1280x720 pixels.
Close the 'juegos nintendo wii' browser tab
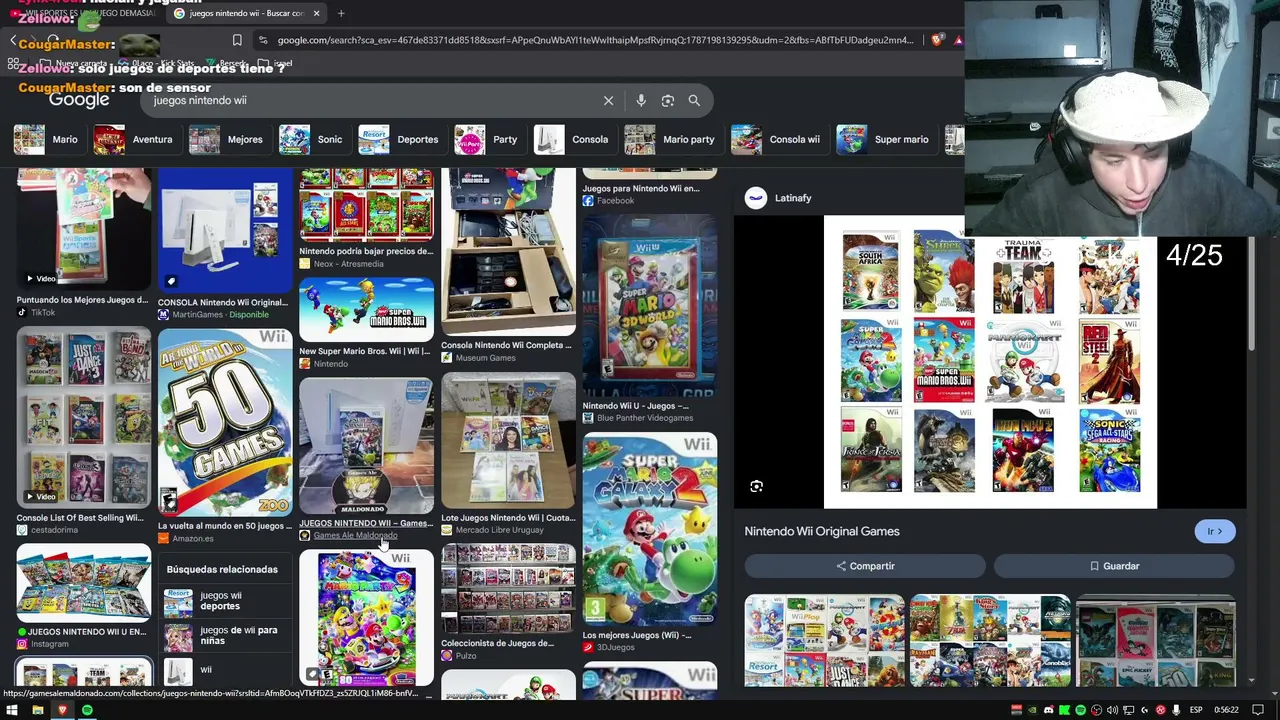pyautogui.click(x=317, y=13)
